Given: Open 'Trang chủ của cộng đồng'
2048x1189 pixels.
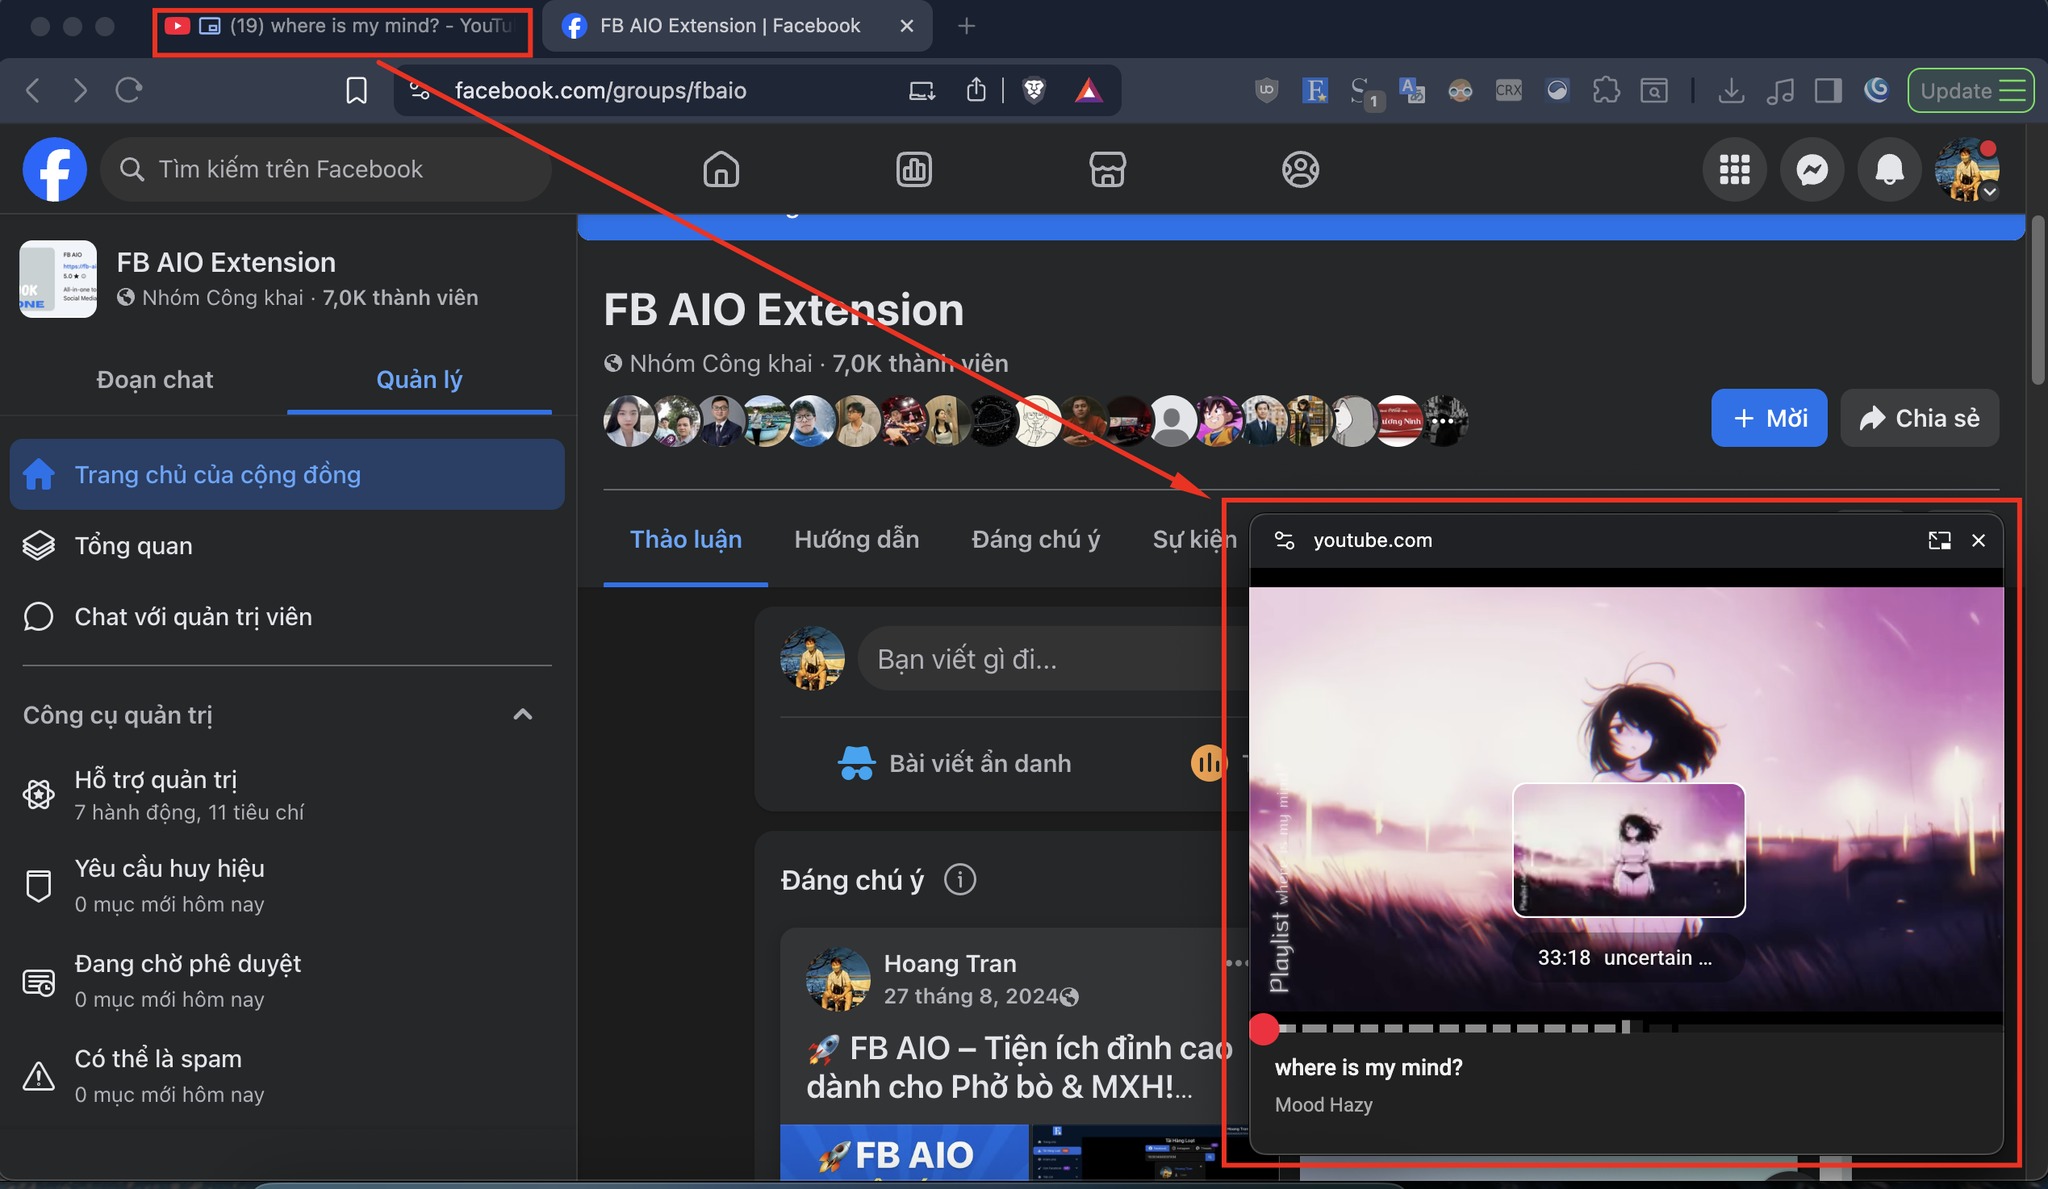Looking at the screenshot, I should point(287,474).
